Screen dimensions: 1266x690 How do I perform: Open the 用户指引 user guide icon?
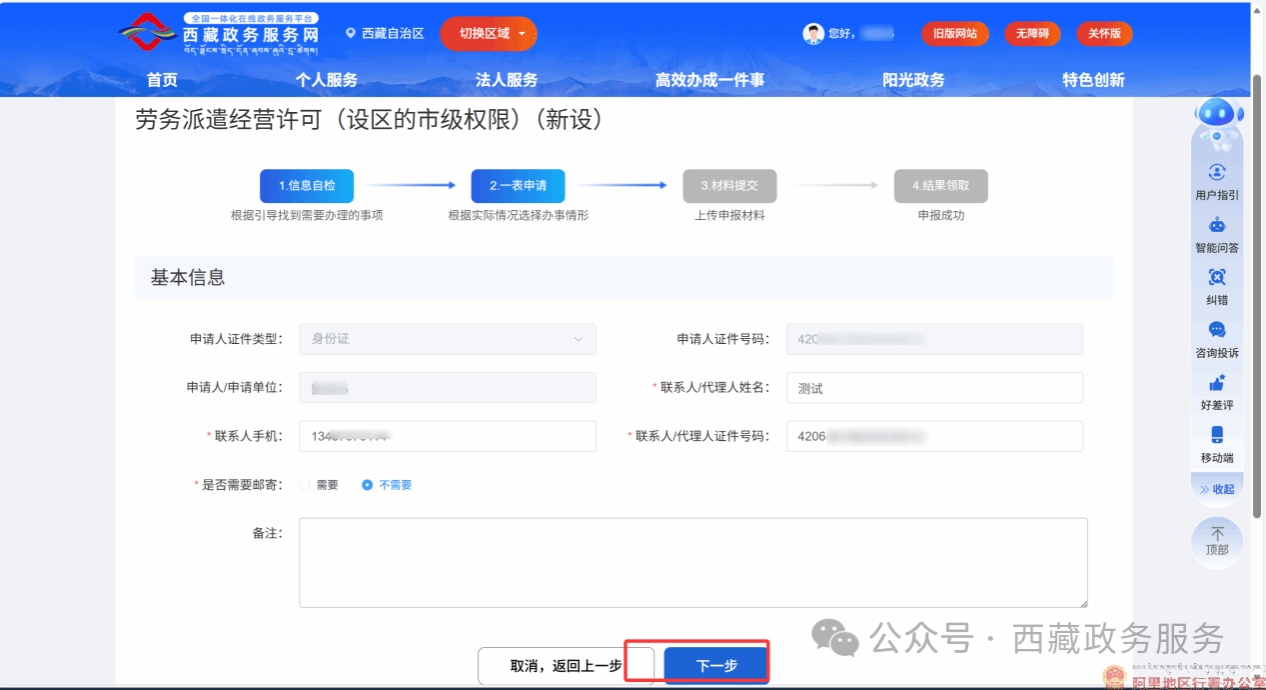pos(1216,173)
